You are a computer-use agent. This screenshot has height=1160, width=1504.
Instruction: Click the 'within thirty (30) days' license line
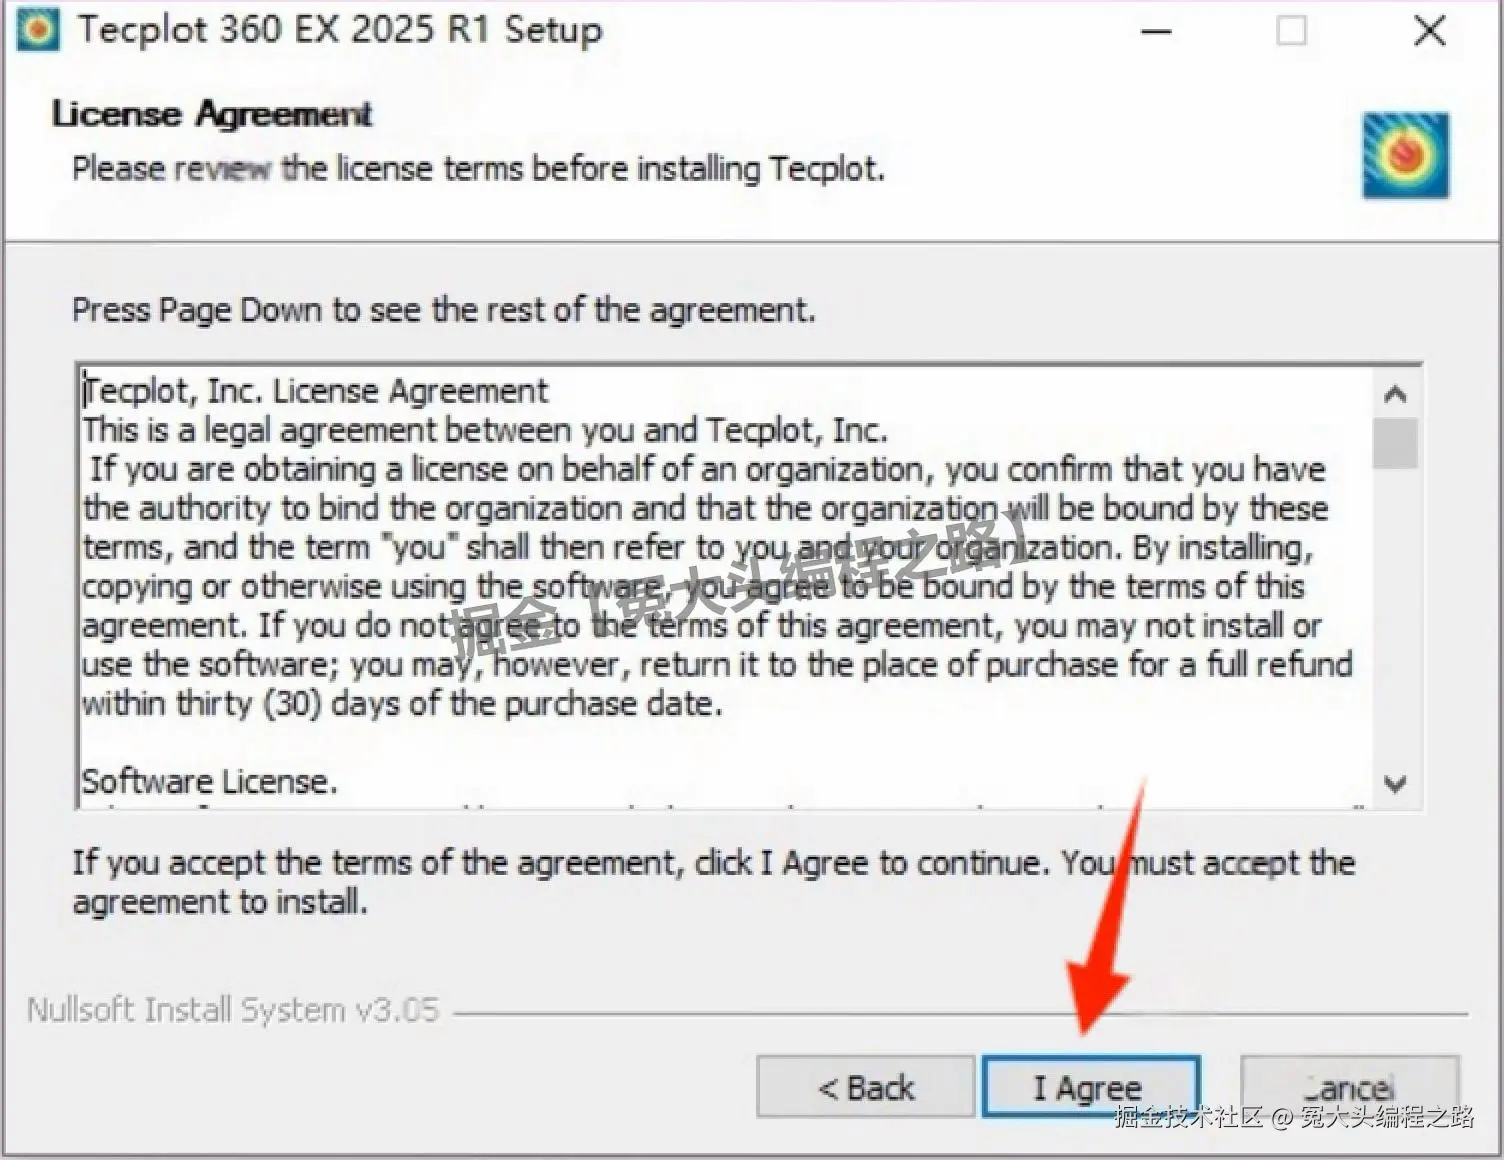pyautogui.click(x=402, y=703)
